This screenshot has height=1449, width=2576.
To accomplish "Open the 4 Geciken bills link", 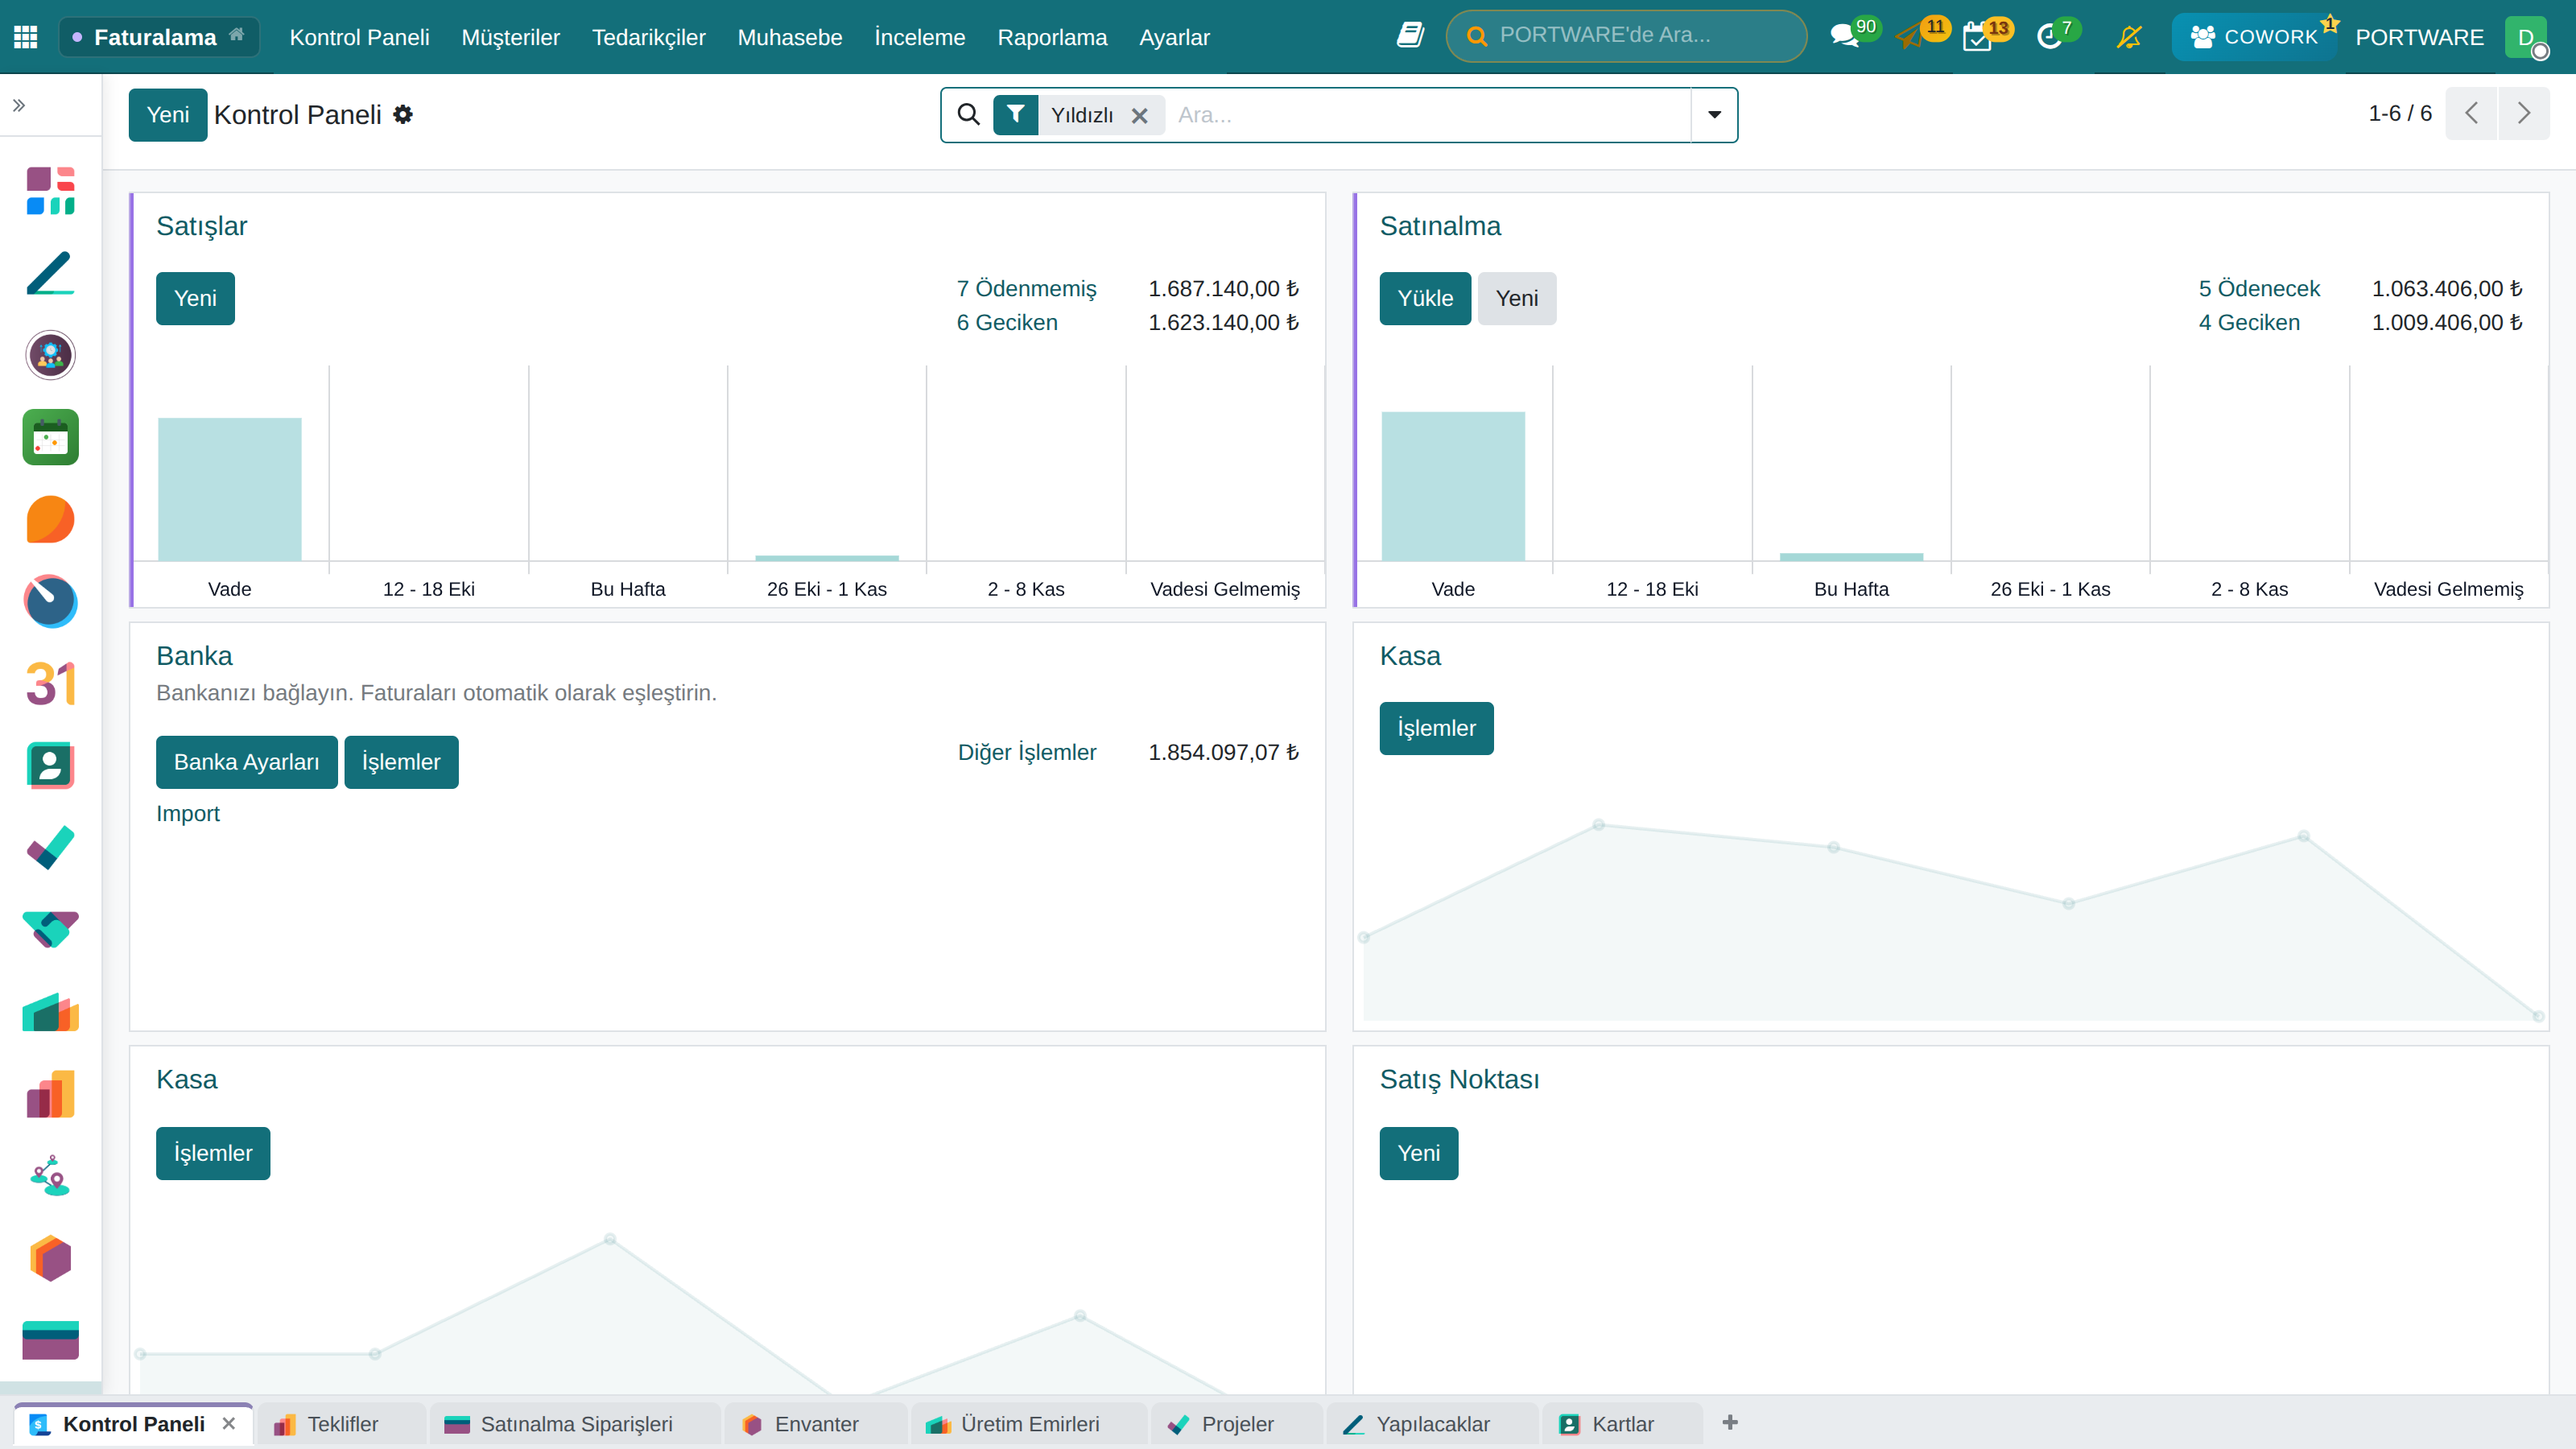I will click(2249, 322).
